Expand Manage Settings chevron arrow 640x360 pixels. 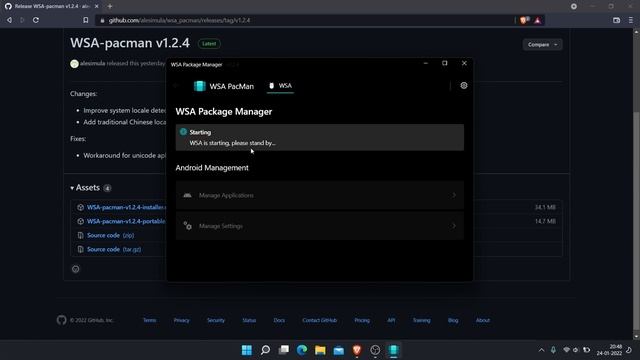point(453,226)
